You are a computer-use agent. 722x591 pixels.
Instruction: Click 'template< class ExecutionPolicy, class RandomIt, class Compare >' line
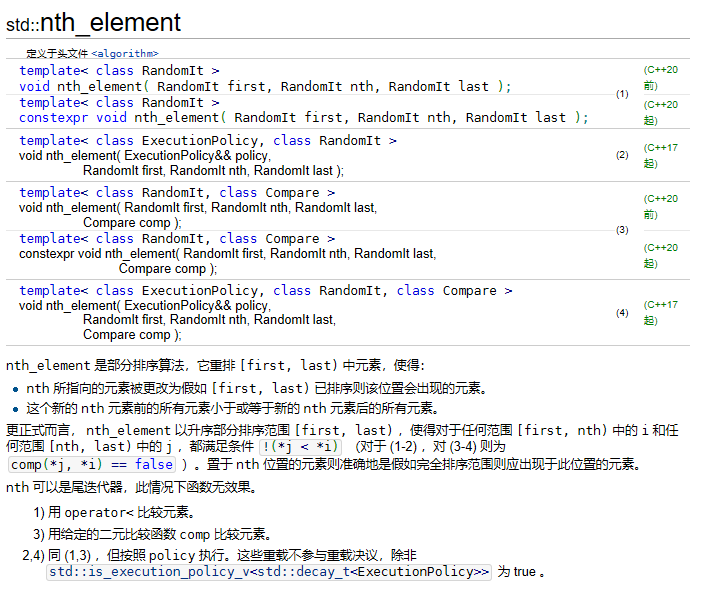pos(266,290)
